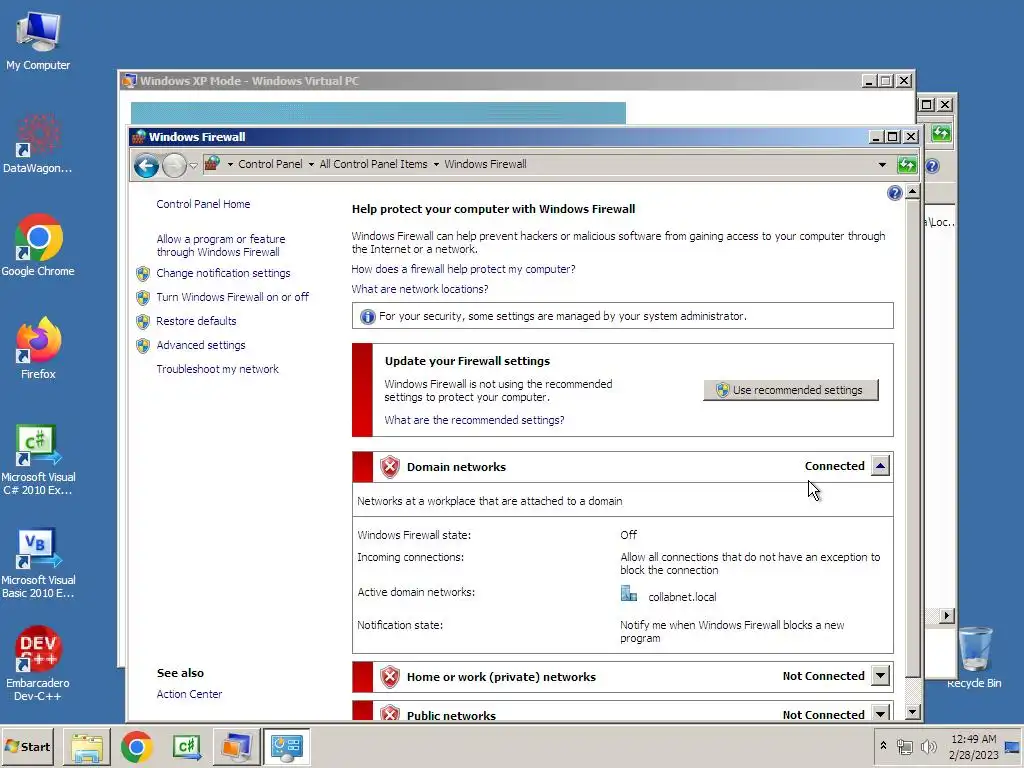Screen dimensions: 1024x768
Task: Click the Forward arrow in Windows Firewall
Action: [174, 165]
